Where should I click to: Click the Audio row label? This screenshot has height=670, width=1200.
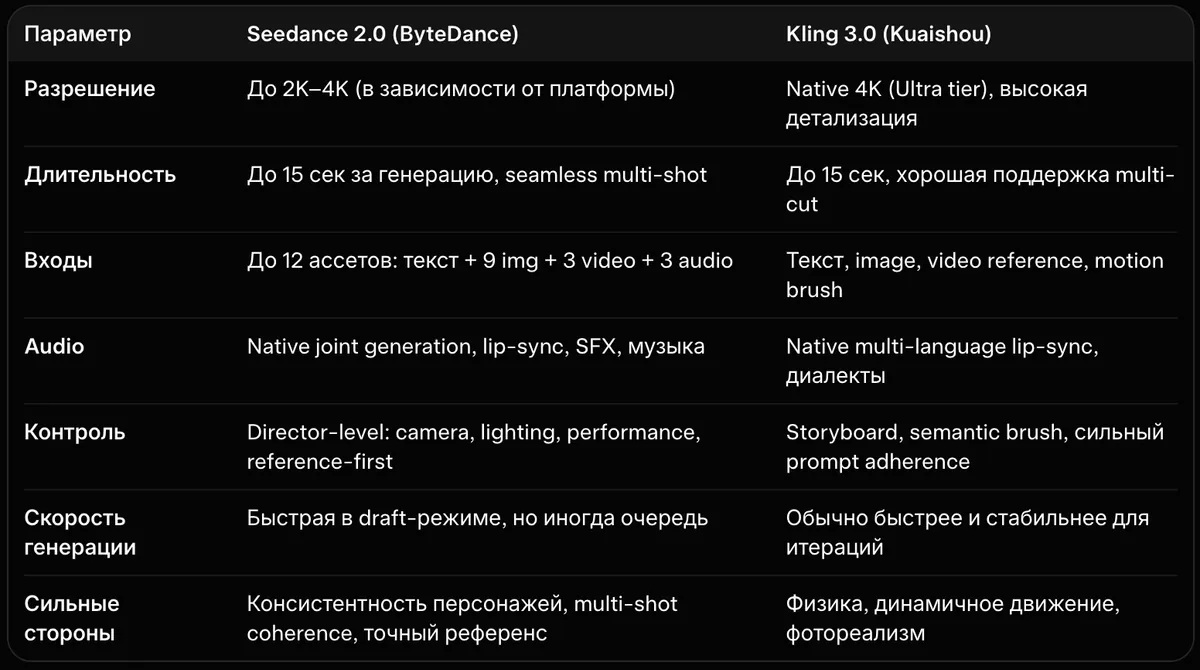coord(54,347)
